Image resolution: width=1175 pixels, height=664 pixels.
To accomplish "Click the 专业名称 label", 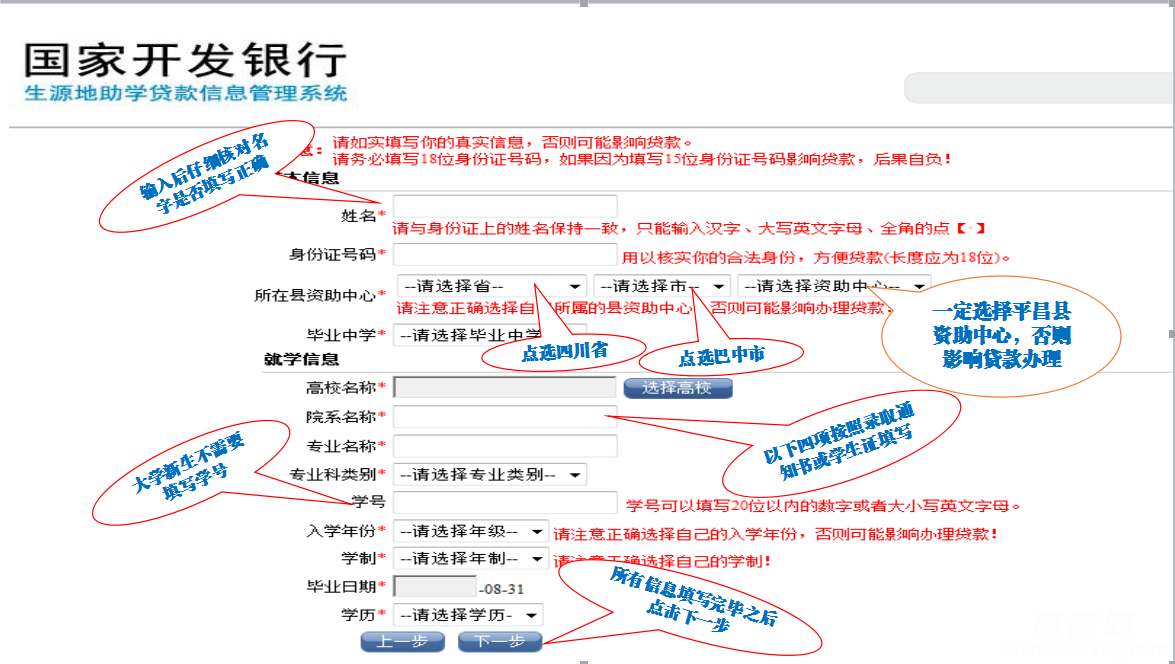I will tap(342, 446).
